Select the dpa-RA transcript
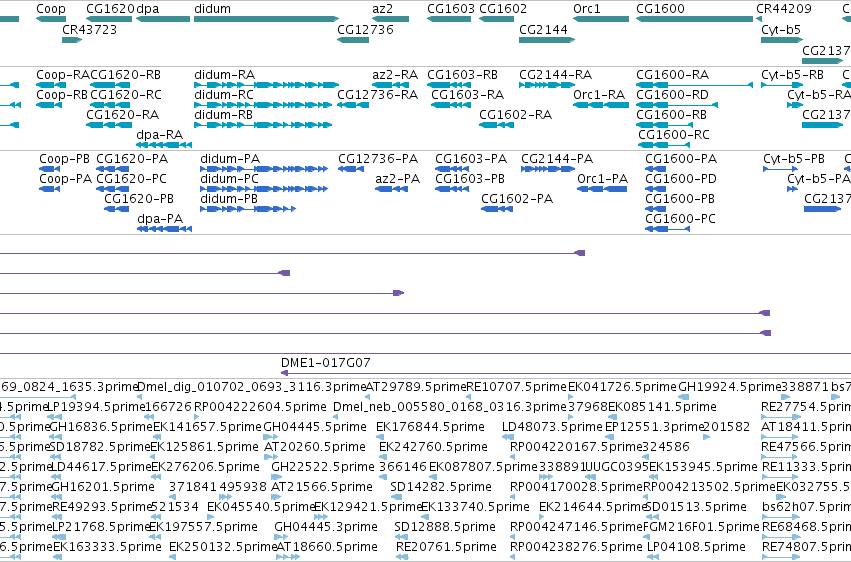The image size is (851, 562). point(164,145)
